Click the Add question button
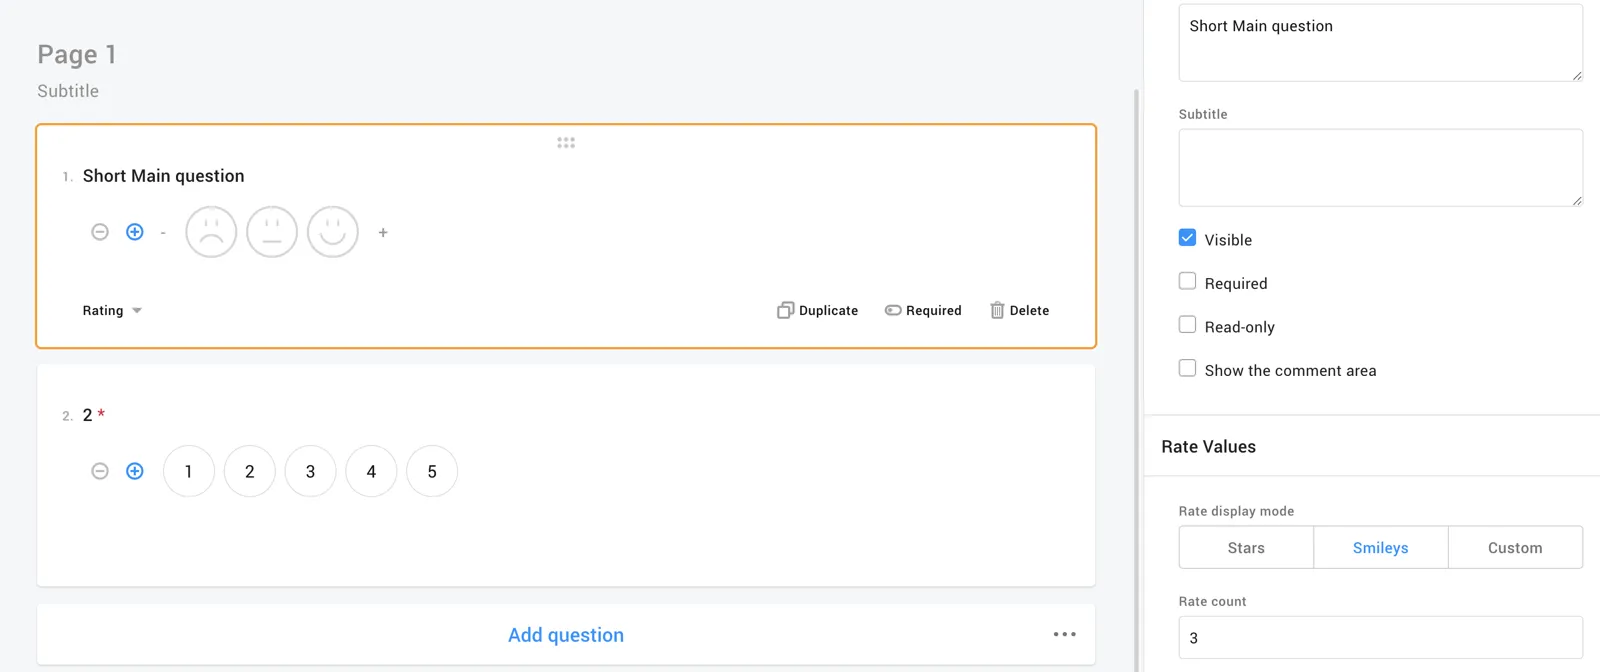The image size is (1600, 672). [566, 635]
